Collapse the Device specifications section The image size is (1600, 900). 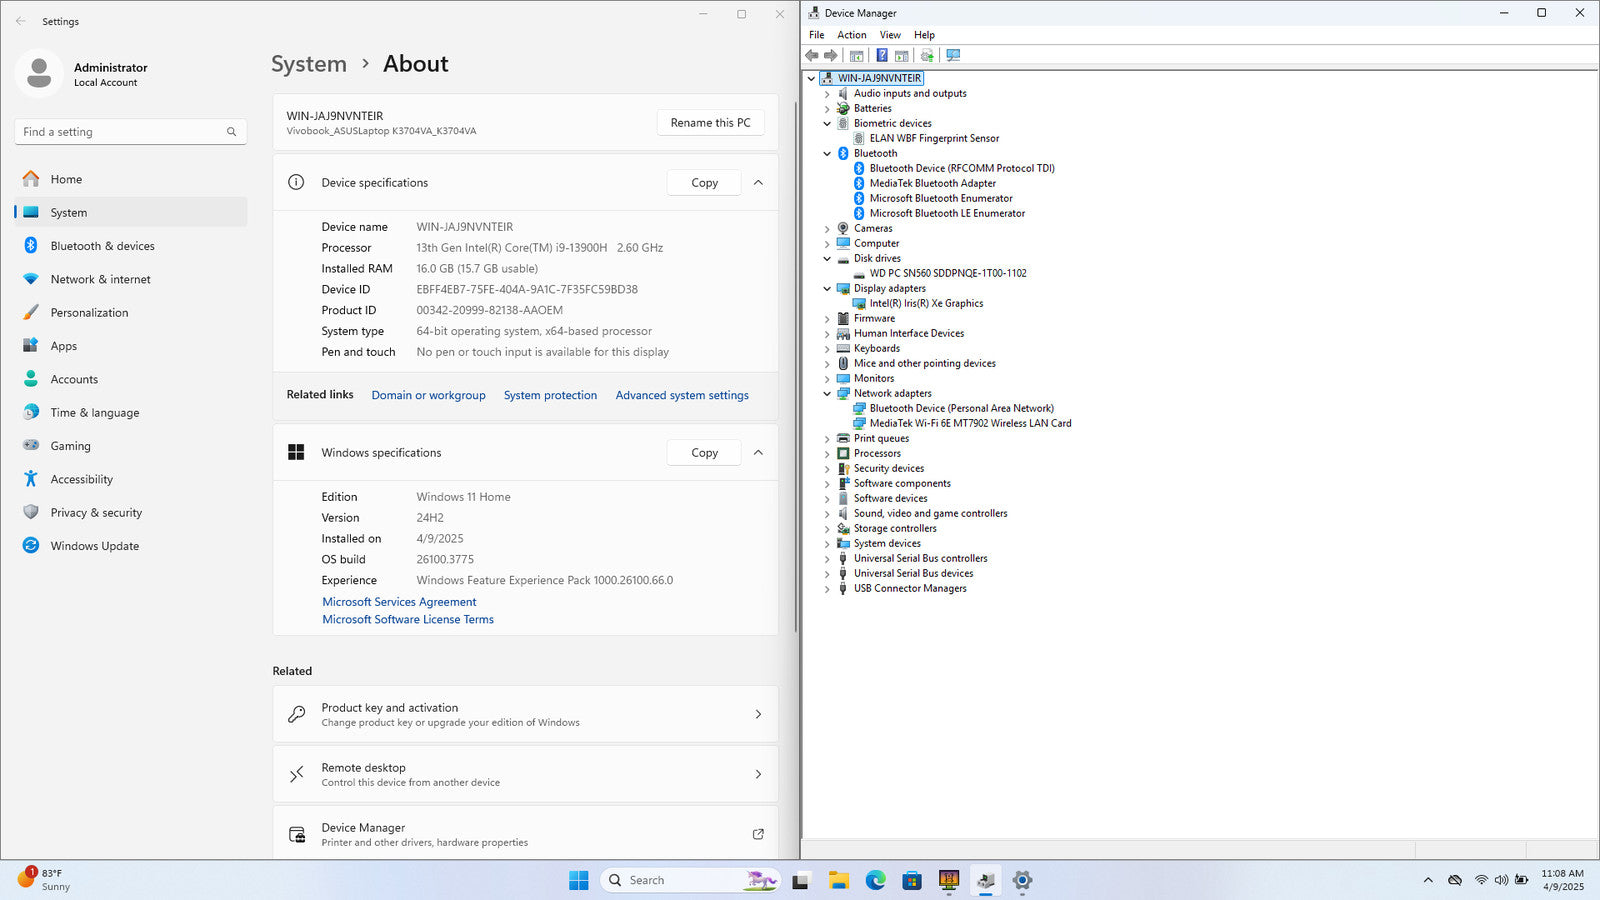[758, 183]
